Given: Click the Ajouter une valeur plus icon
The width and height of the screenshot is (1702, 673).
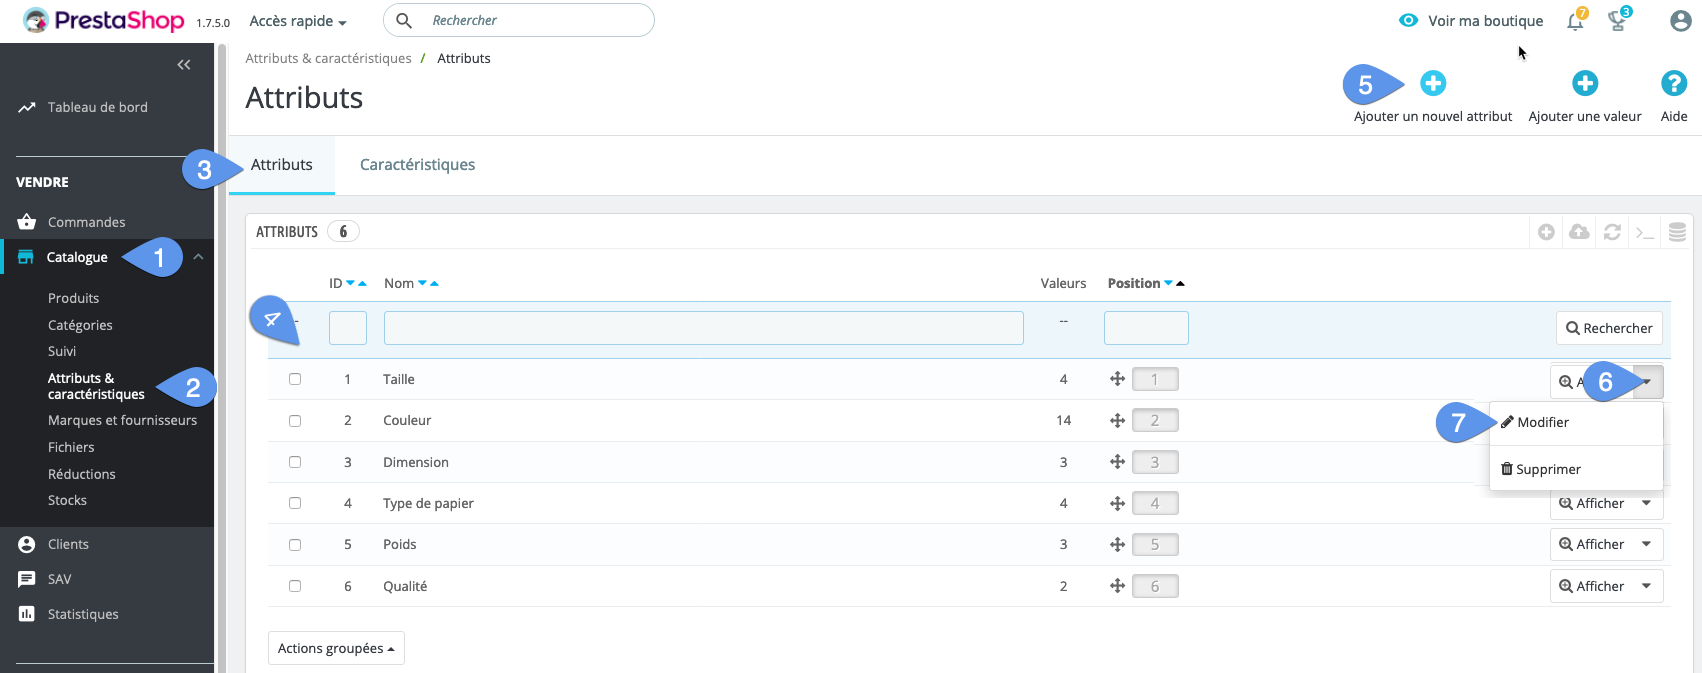Looking at the screenshot, I should pos(1585,83).
